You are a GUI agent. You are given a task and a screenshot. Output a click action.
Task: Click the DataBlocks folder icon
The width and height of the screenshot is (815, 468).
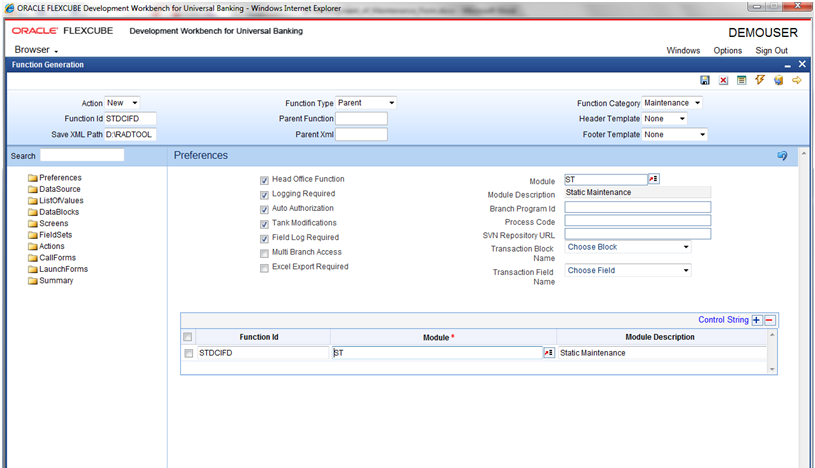point(33,212)
